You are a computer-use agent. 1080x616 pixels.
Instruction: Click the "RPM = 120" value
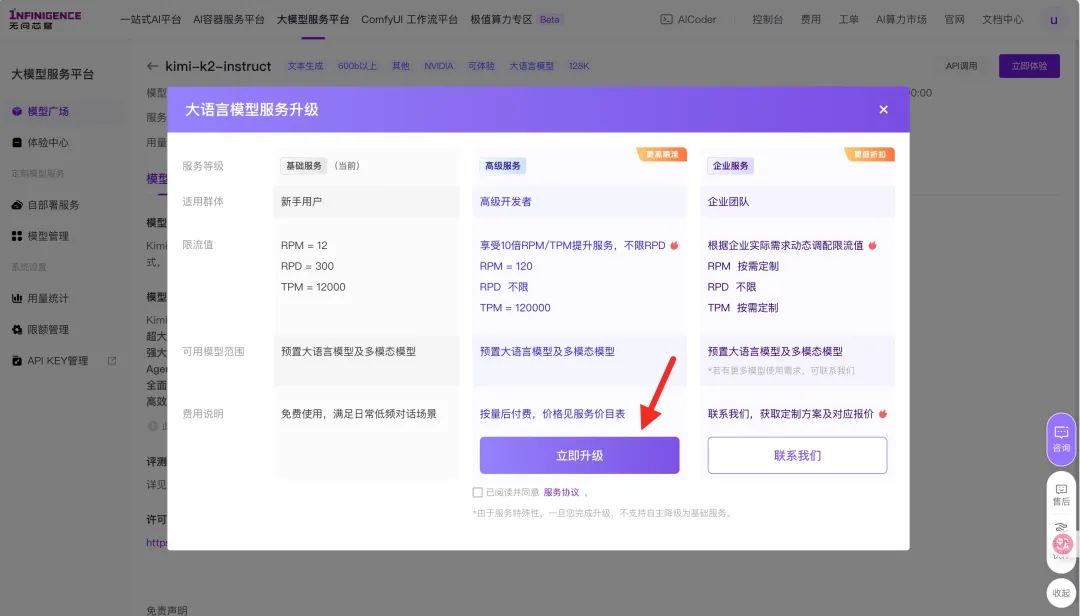pyautogui.click(x=506, y=266)
